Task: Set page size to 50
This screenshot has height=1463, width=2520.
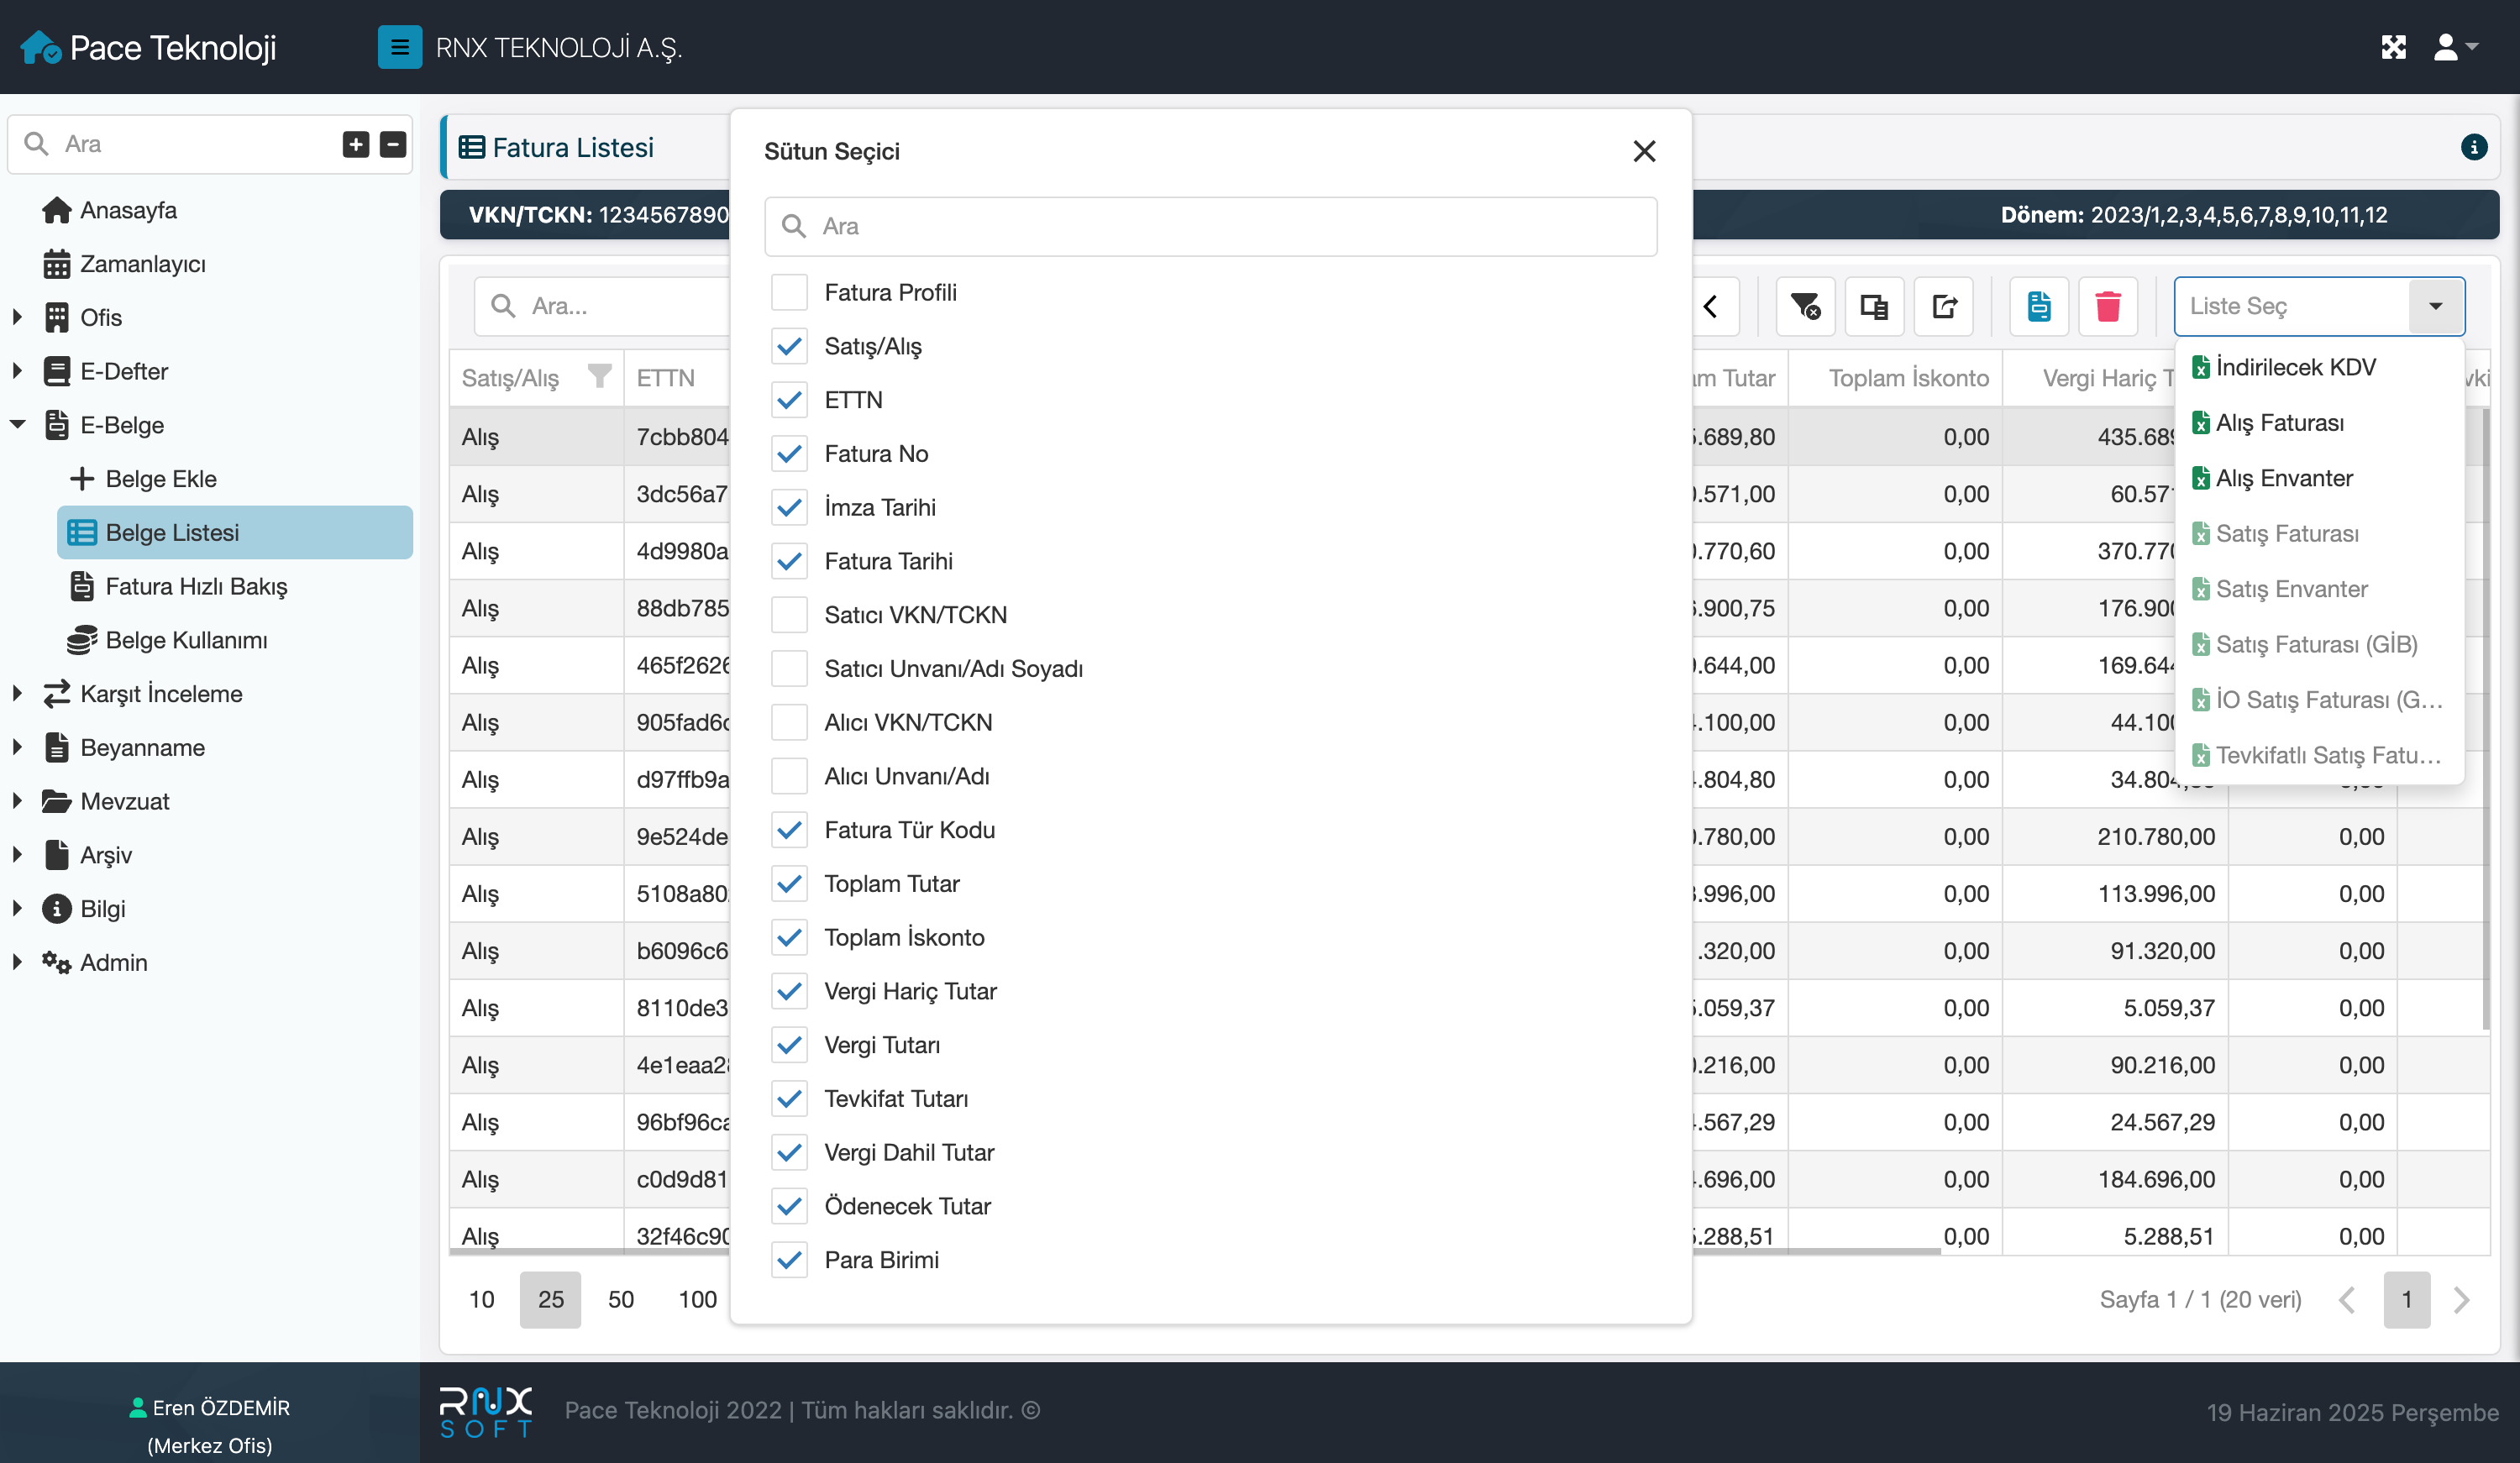Action: pos(620,1299)
